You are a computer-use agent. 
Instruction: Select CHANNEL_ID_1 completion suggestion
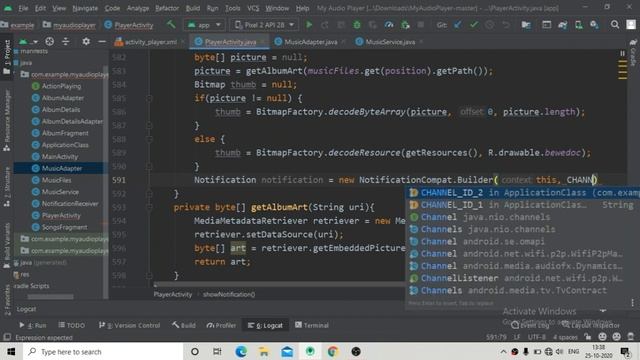click(x=523, y=205)
